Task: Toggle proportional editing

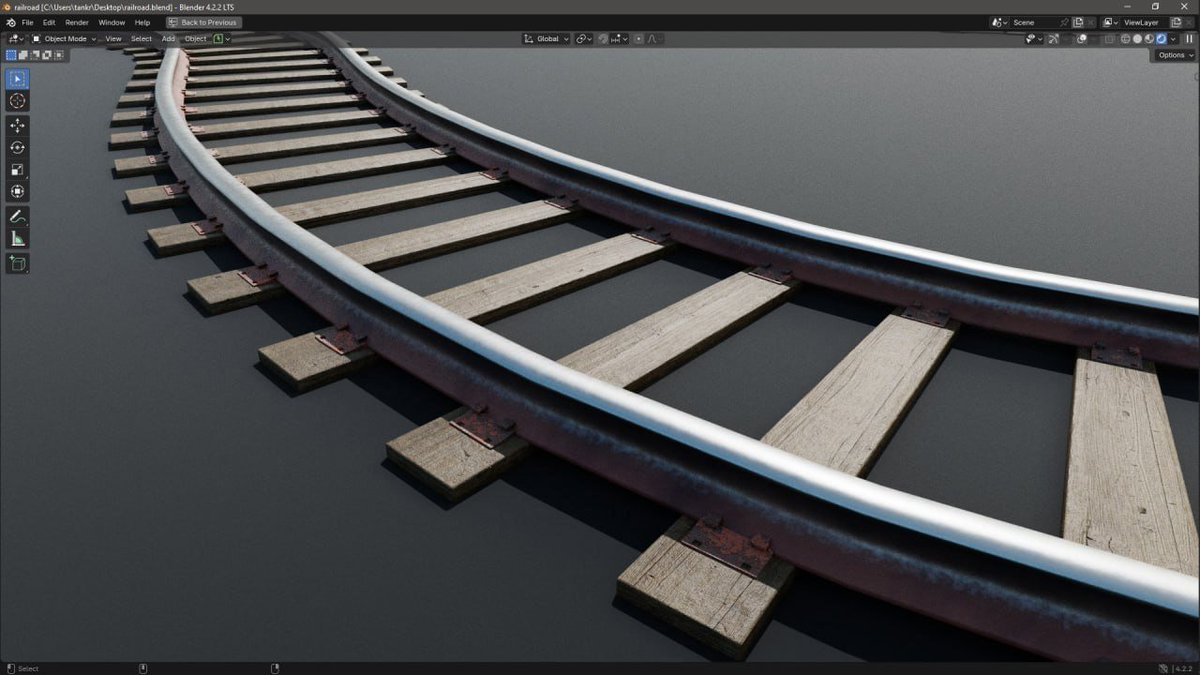Action: click(638, 38)
